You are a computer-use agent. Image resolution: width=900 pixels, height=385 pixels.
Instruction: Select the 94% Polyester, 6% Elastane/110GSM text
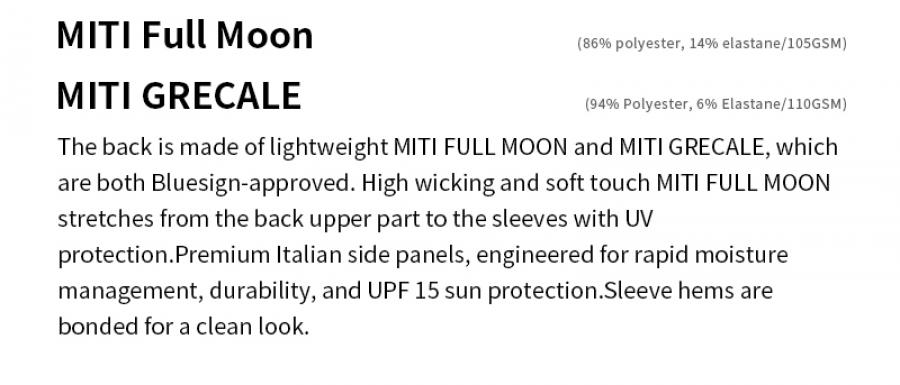click(x=716, y=104)
